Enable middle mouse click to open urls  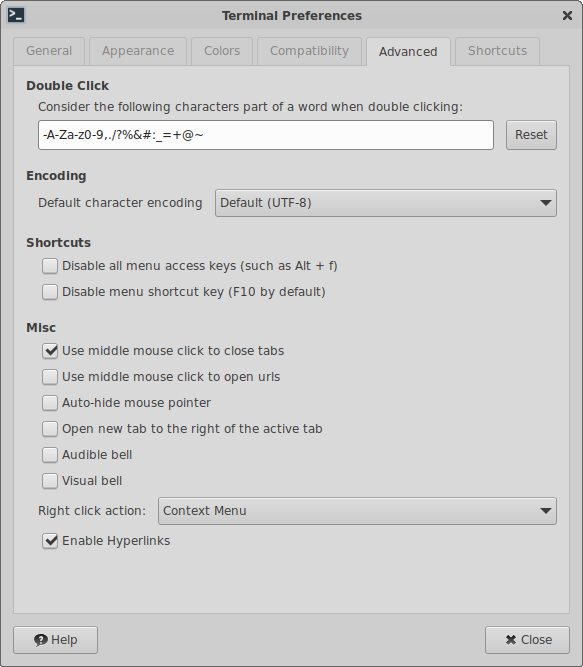coord(50,377)
